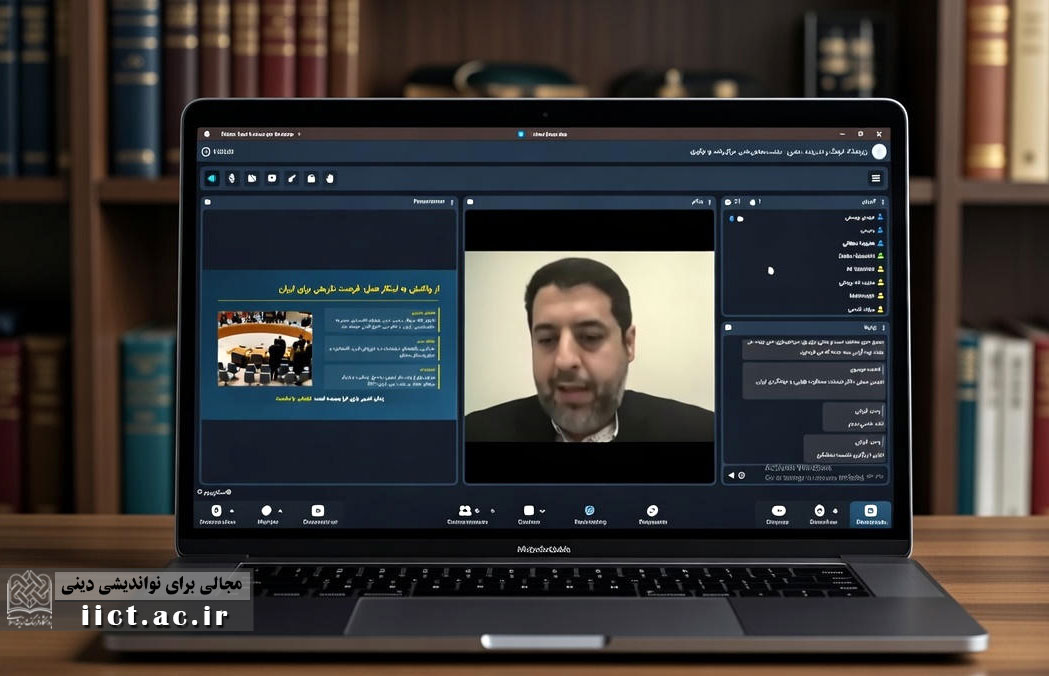Mute the speaker icon in the top toolbar
Viewport: 1049px width, 676px height.
(212, 178)
